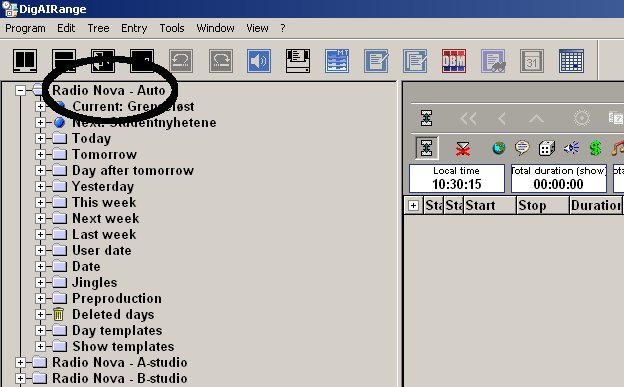Expand the Yesterday folder
The height and width of the screenshot is (387, 624).
[40, 186]
